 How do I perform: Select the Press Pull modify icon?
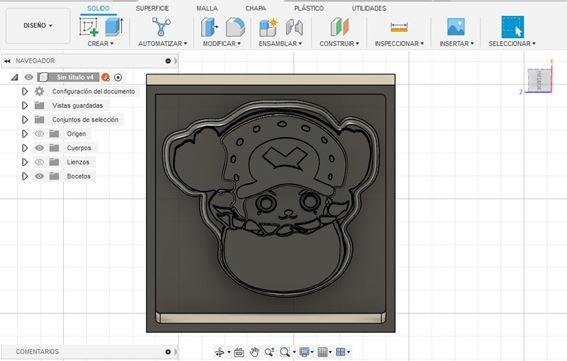pos(209,27)
